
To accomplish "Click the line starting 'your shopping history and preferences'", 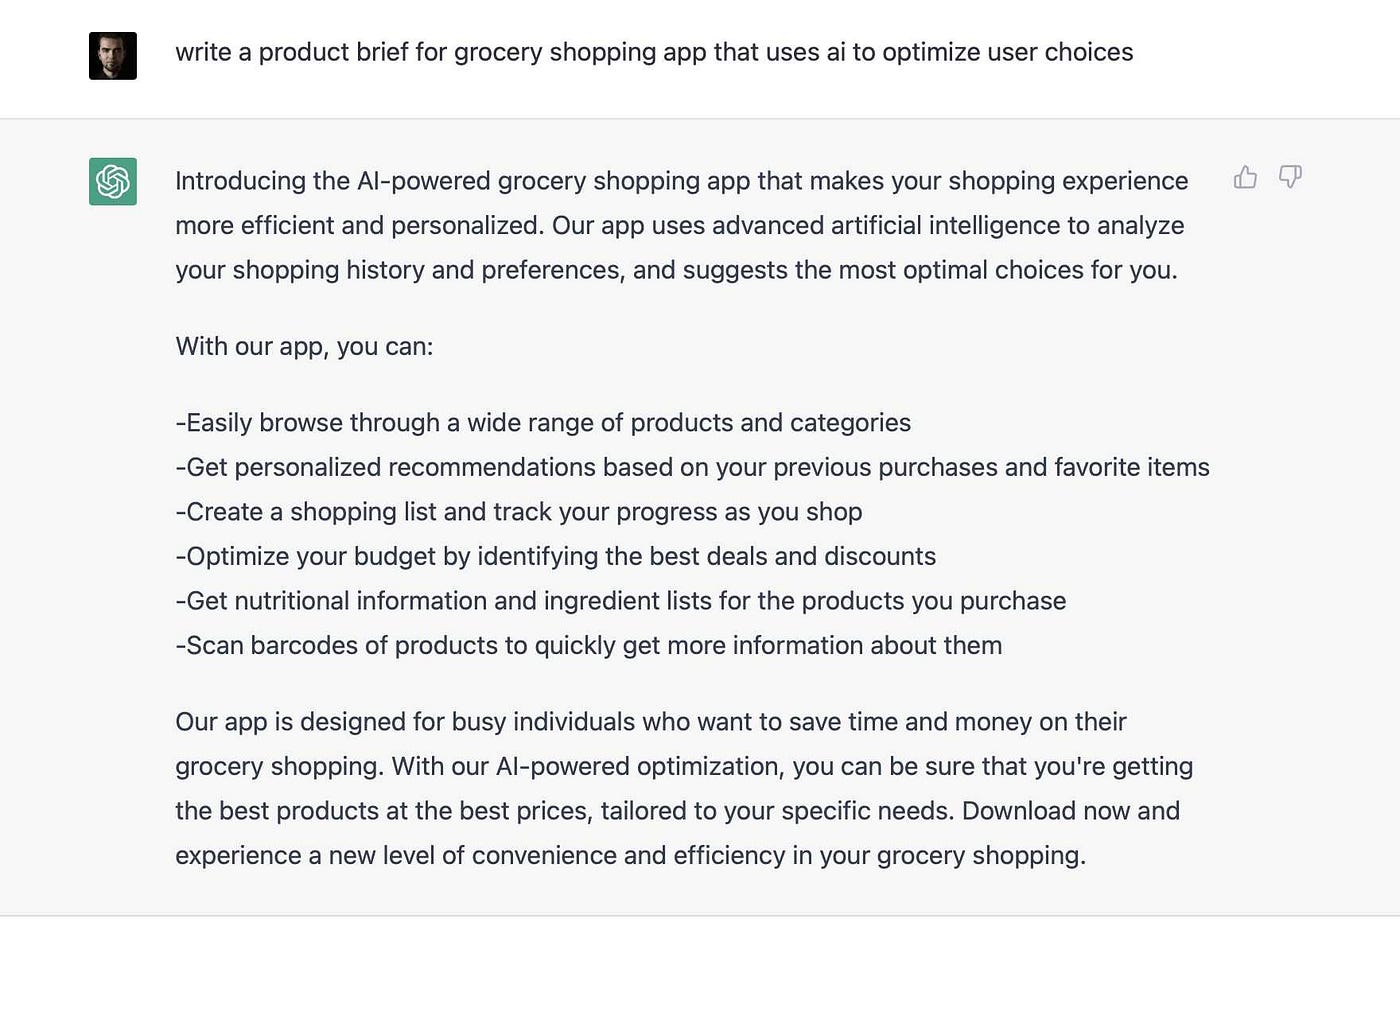I will (x=676, y=270).
